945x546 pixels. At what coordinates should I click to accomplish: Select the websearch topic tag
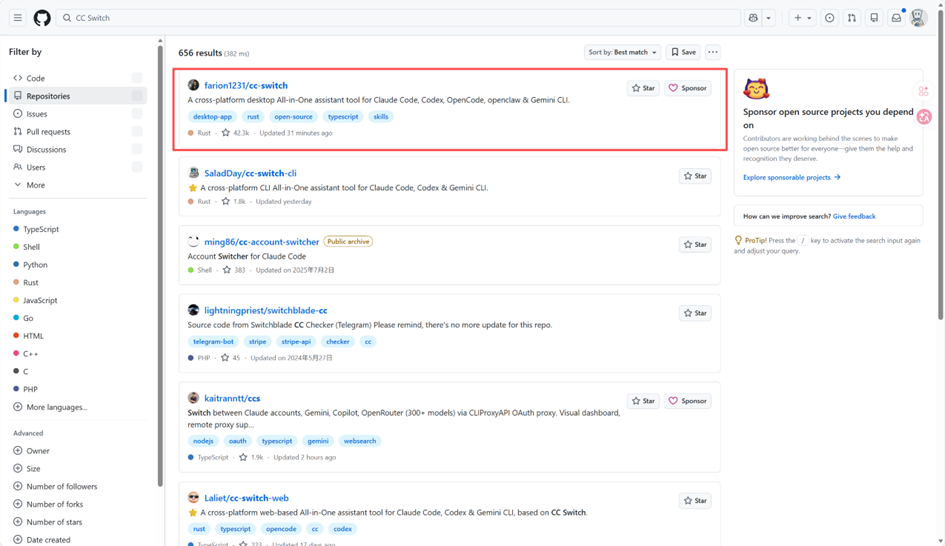[360, 441]
